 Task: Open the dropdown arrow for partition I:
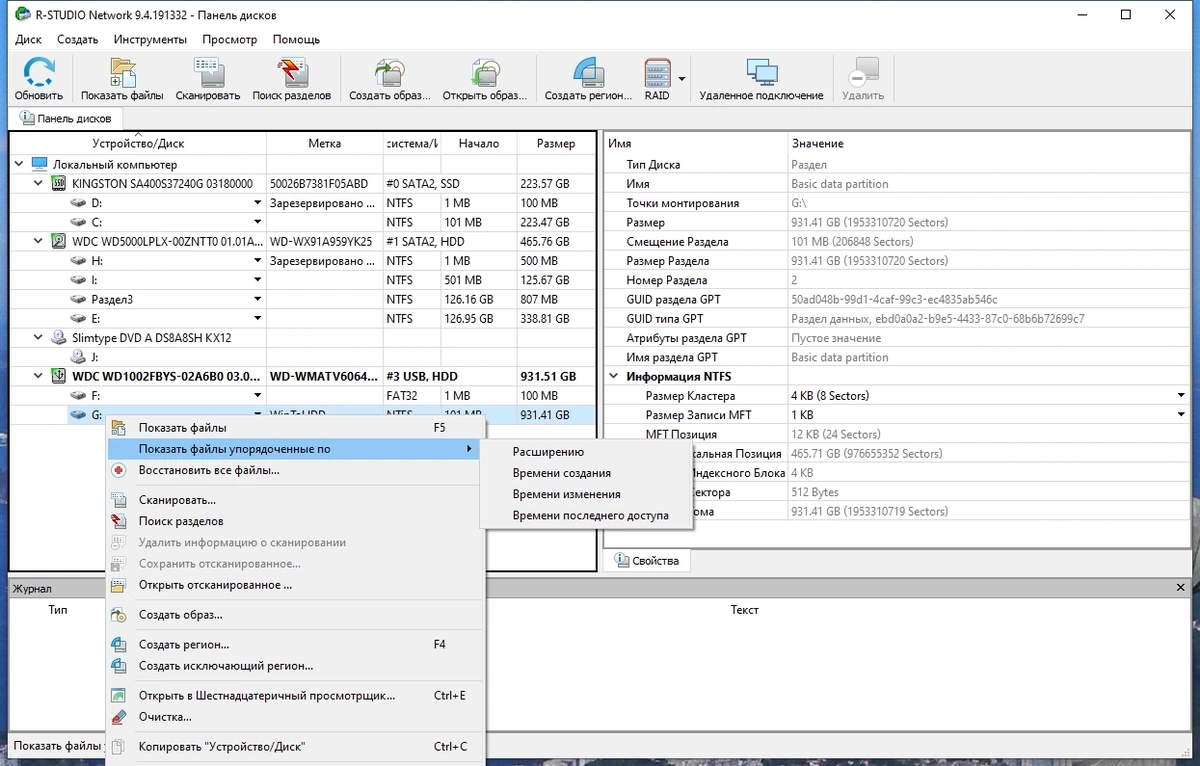(x=258, y=280)
